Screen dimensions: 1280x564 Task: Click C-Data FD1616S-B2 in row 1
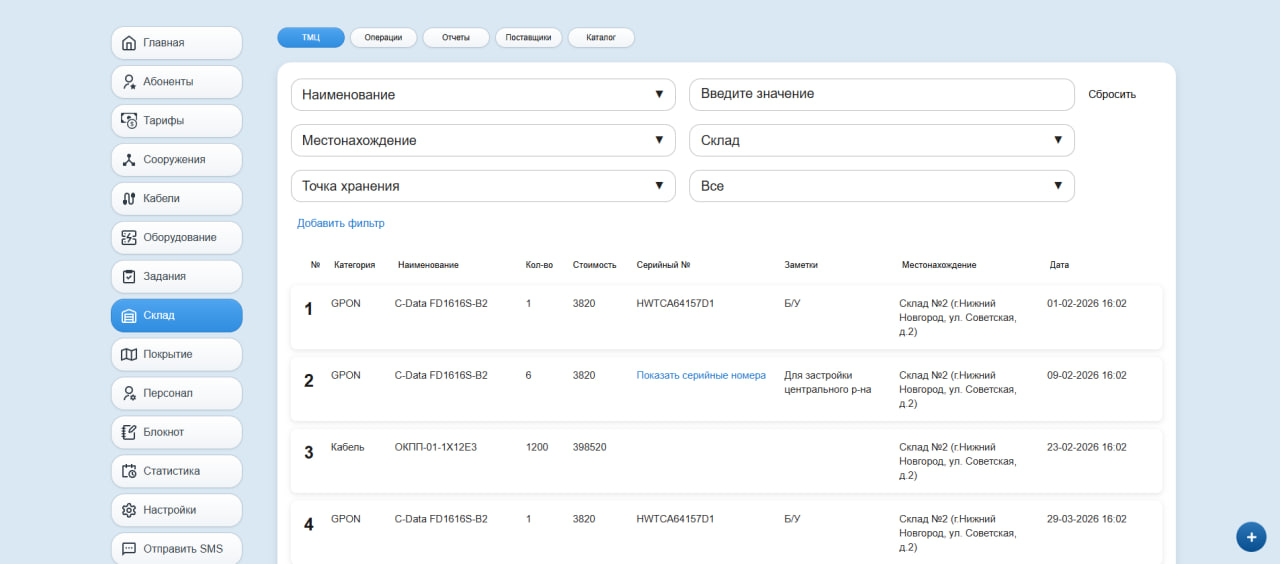pos(441,304)
